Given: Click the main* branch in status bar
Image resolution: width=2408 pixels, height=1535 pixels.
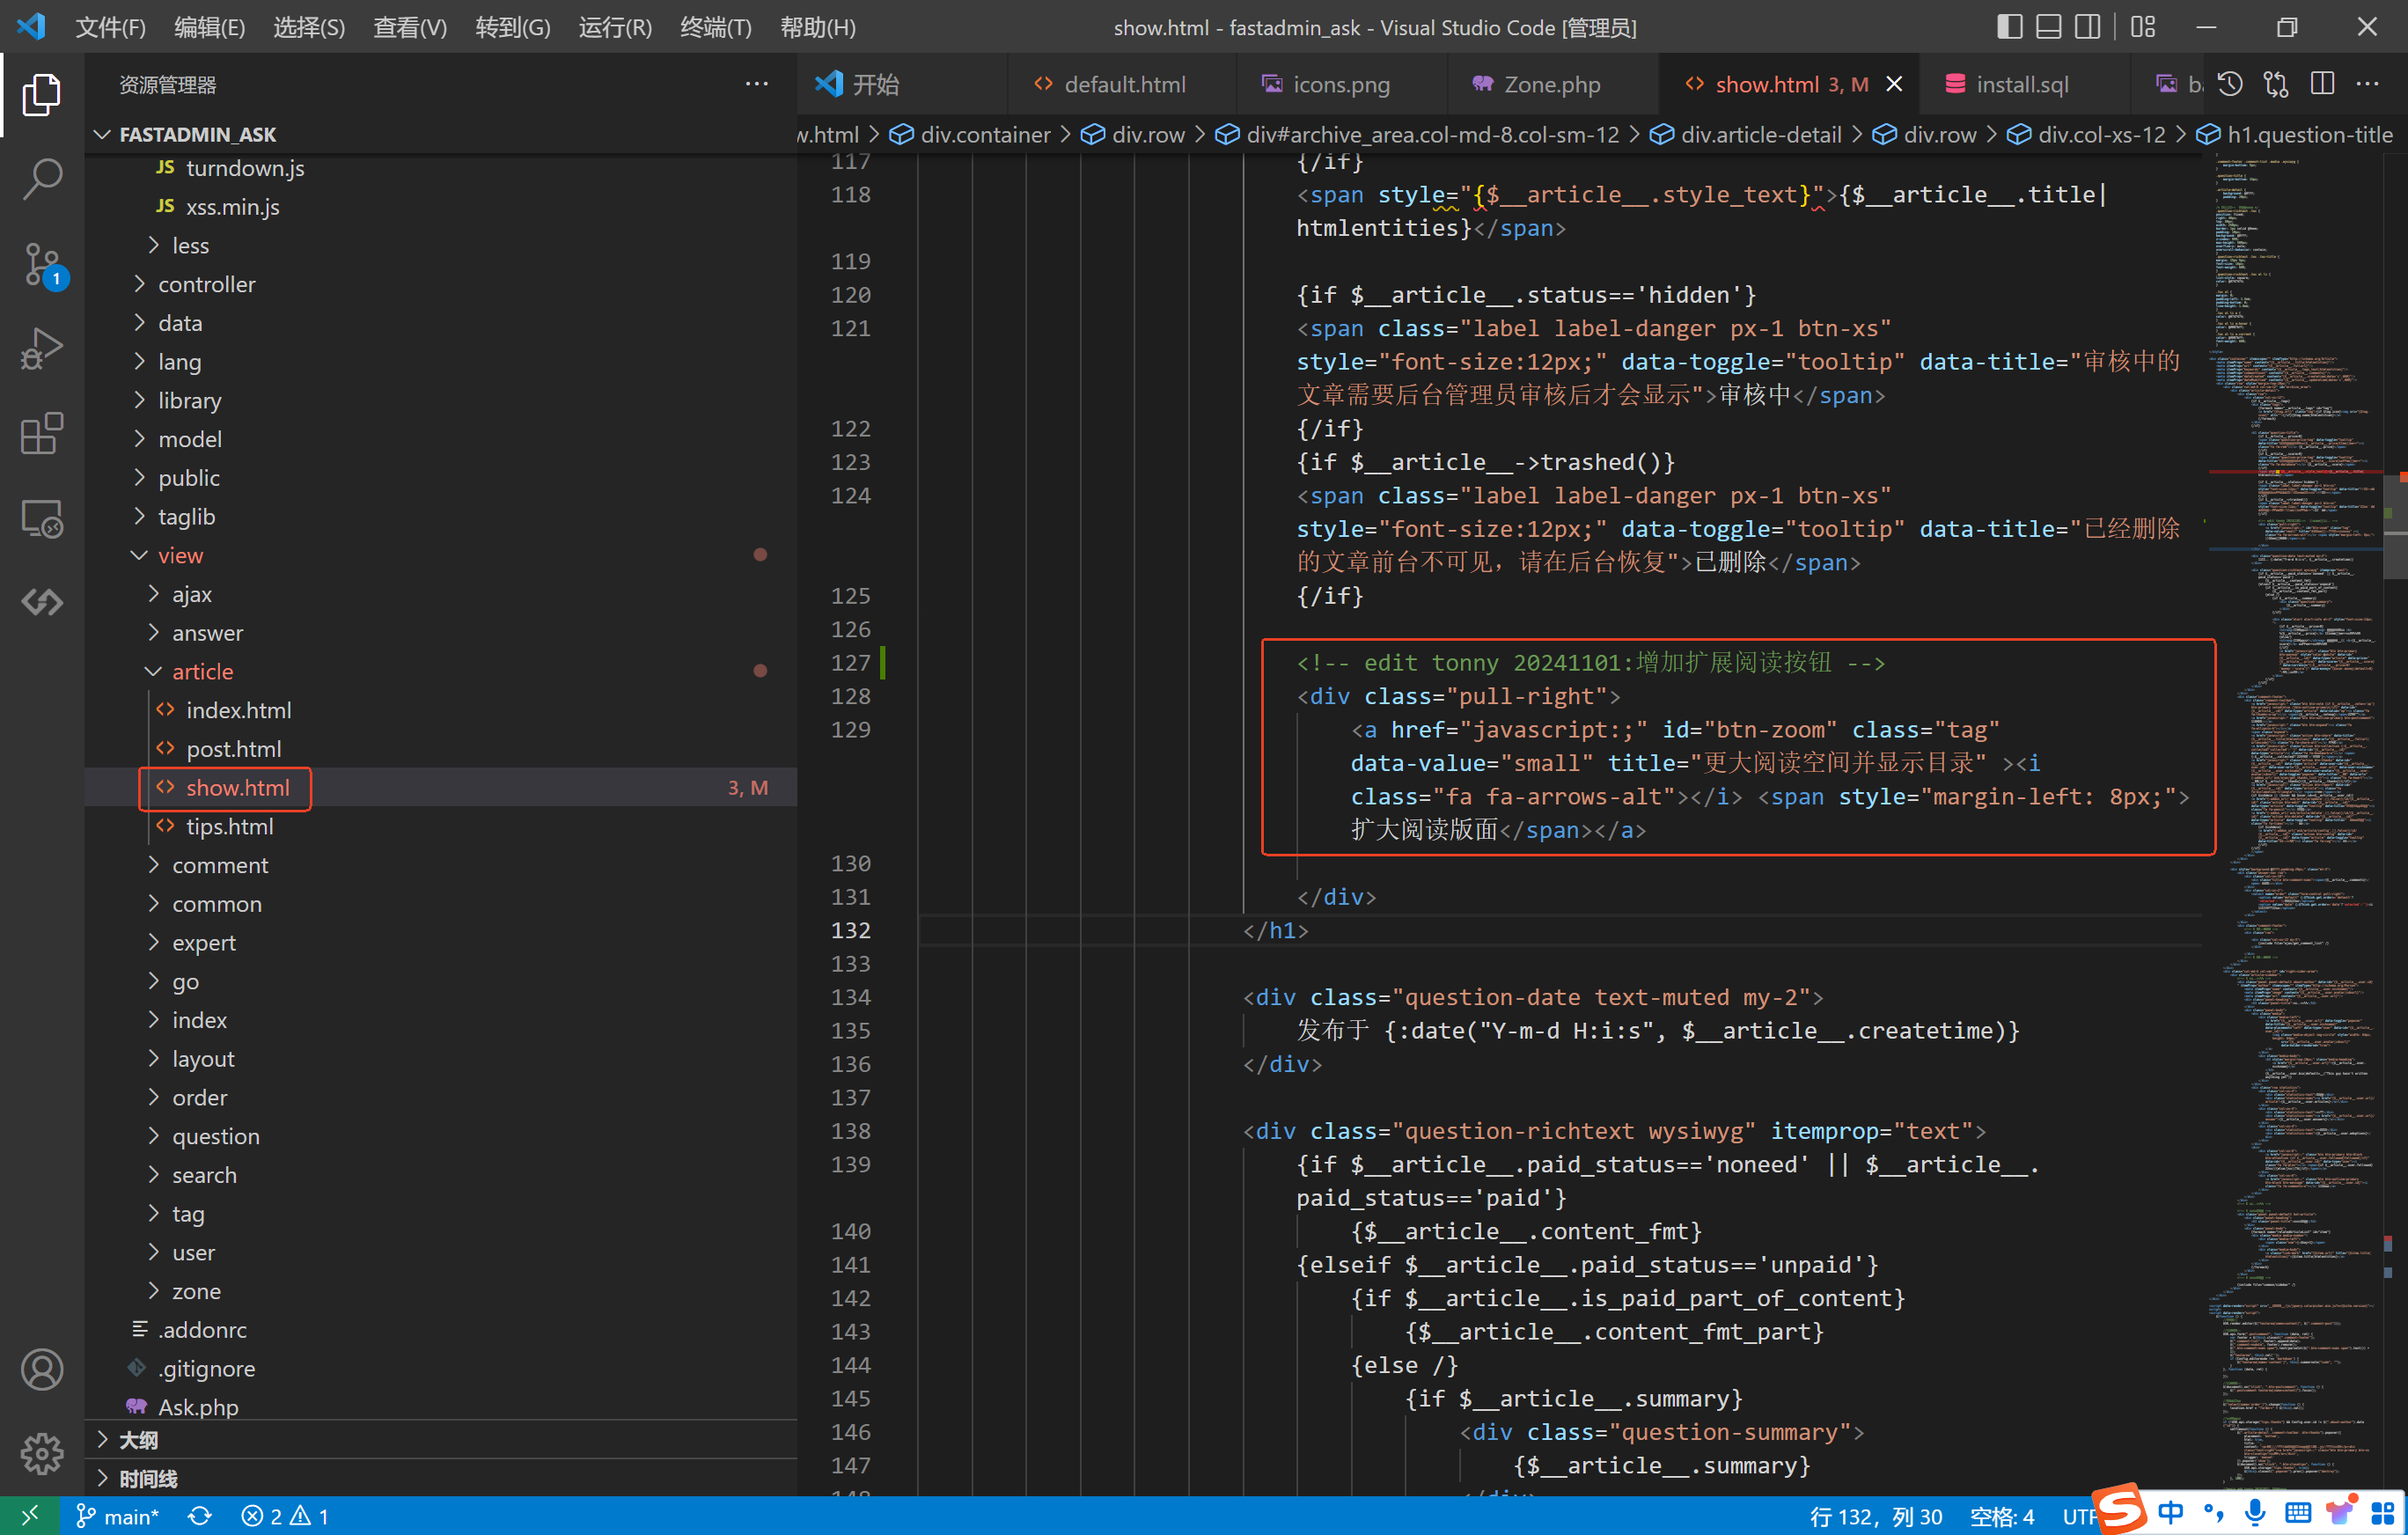Looking at the screenshot, I should coord(118,1516).
